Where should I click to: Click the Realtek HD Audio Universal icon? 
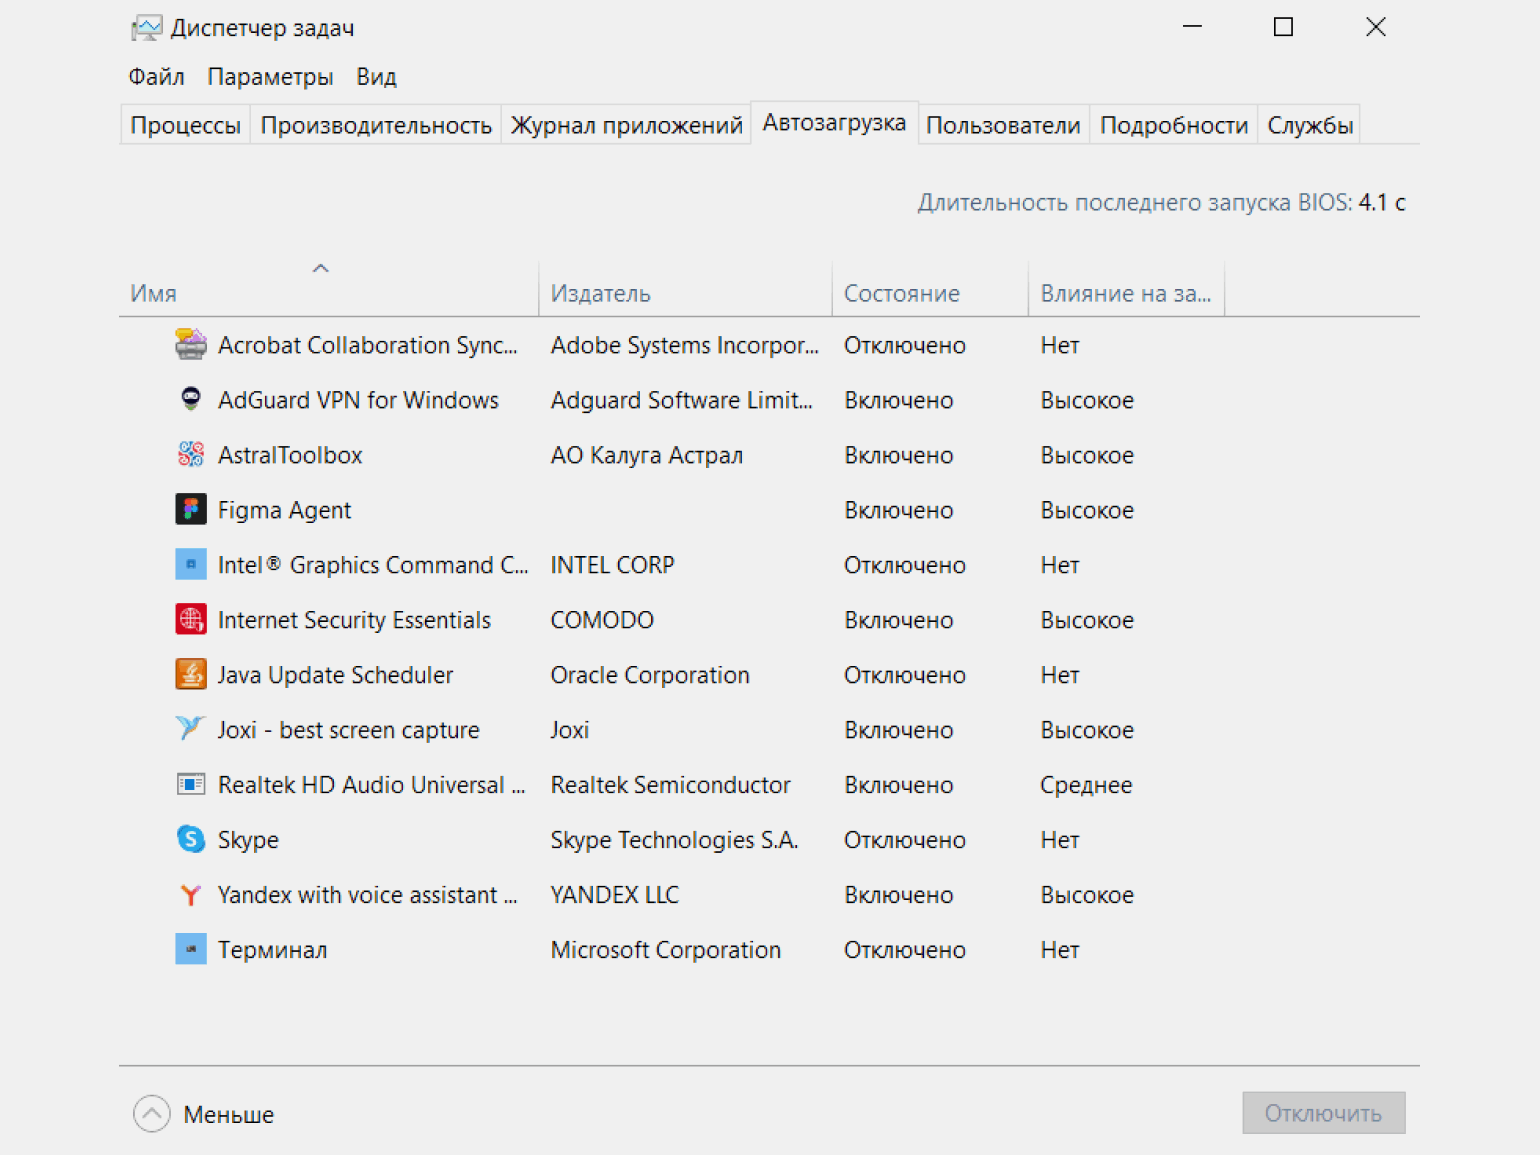point(190,785)
